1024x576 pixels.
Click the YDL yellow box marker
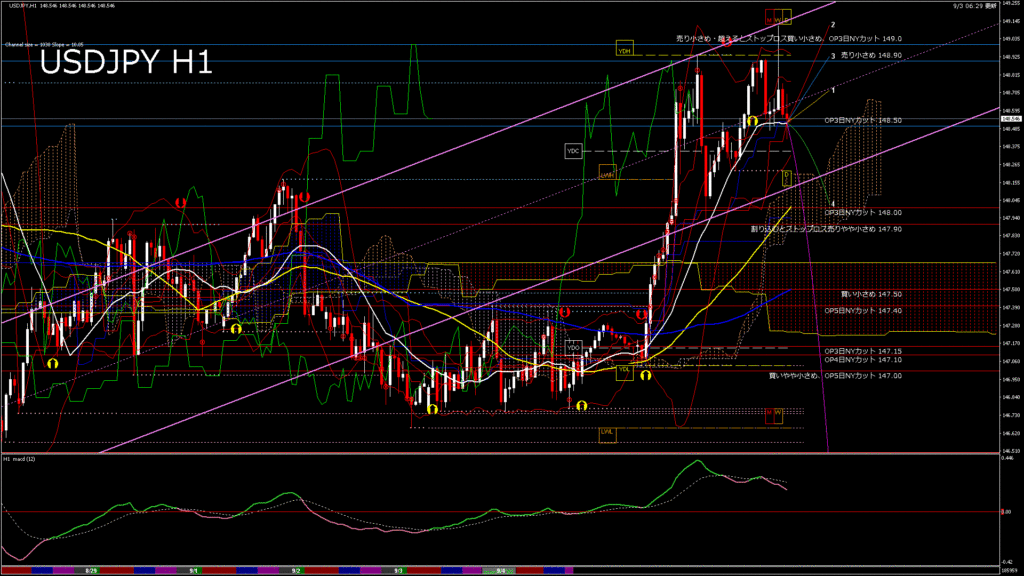(x=624, y=369)
